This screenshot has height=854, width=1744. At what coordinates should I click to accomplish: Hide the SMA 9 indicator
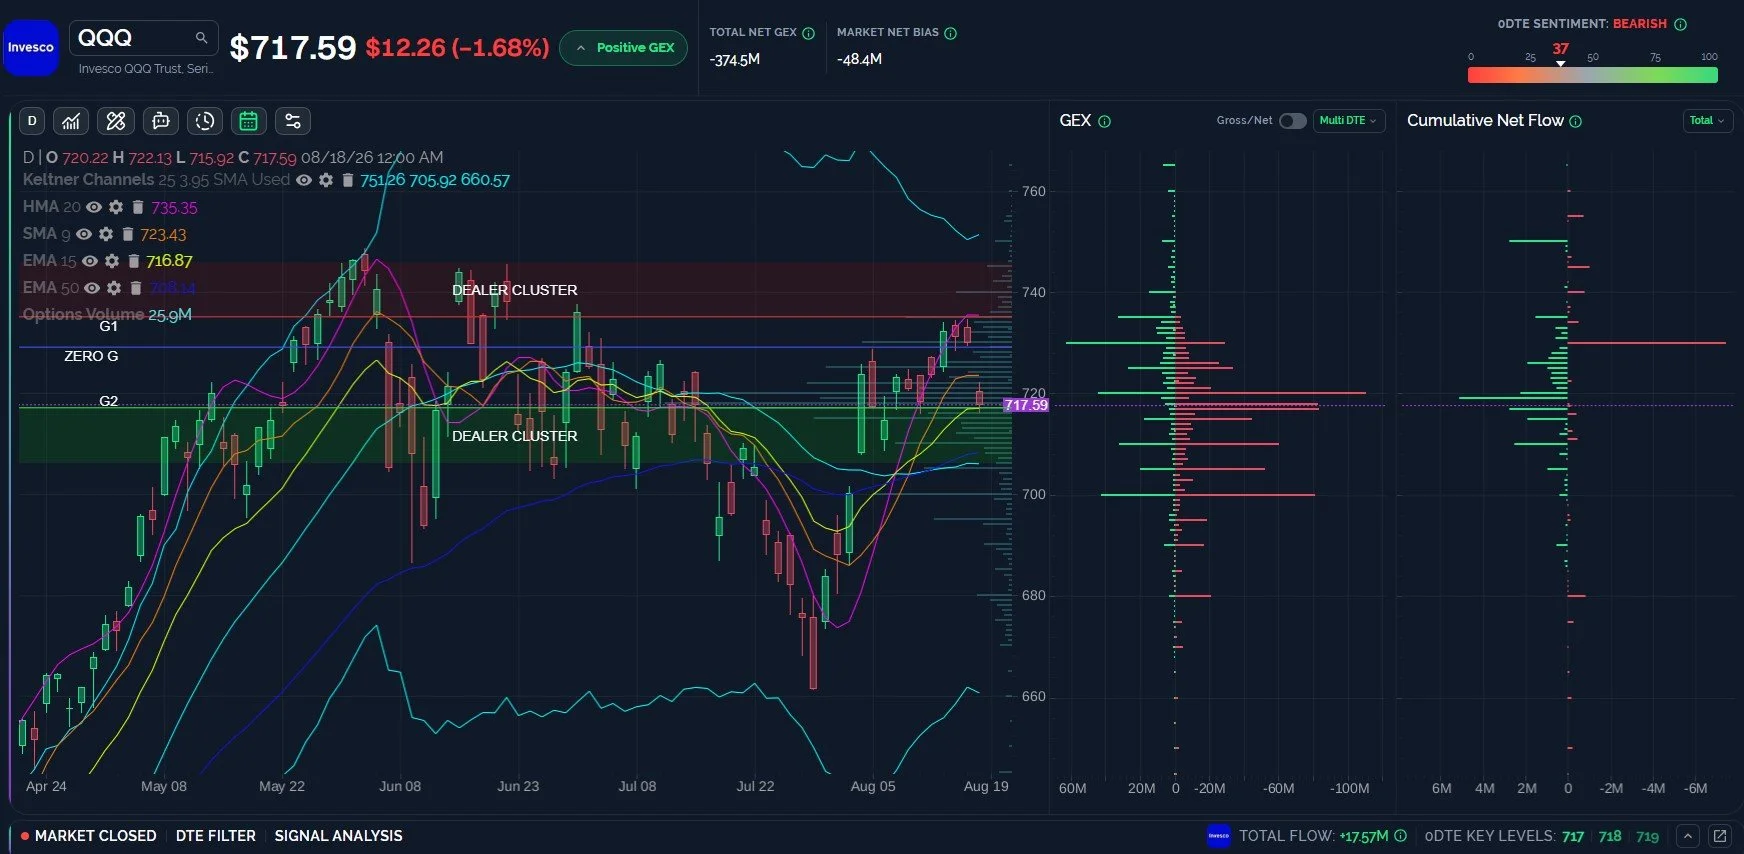(84, 234)
